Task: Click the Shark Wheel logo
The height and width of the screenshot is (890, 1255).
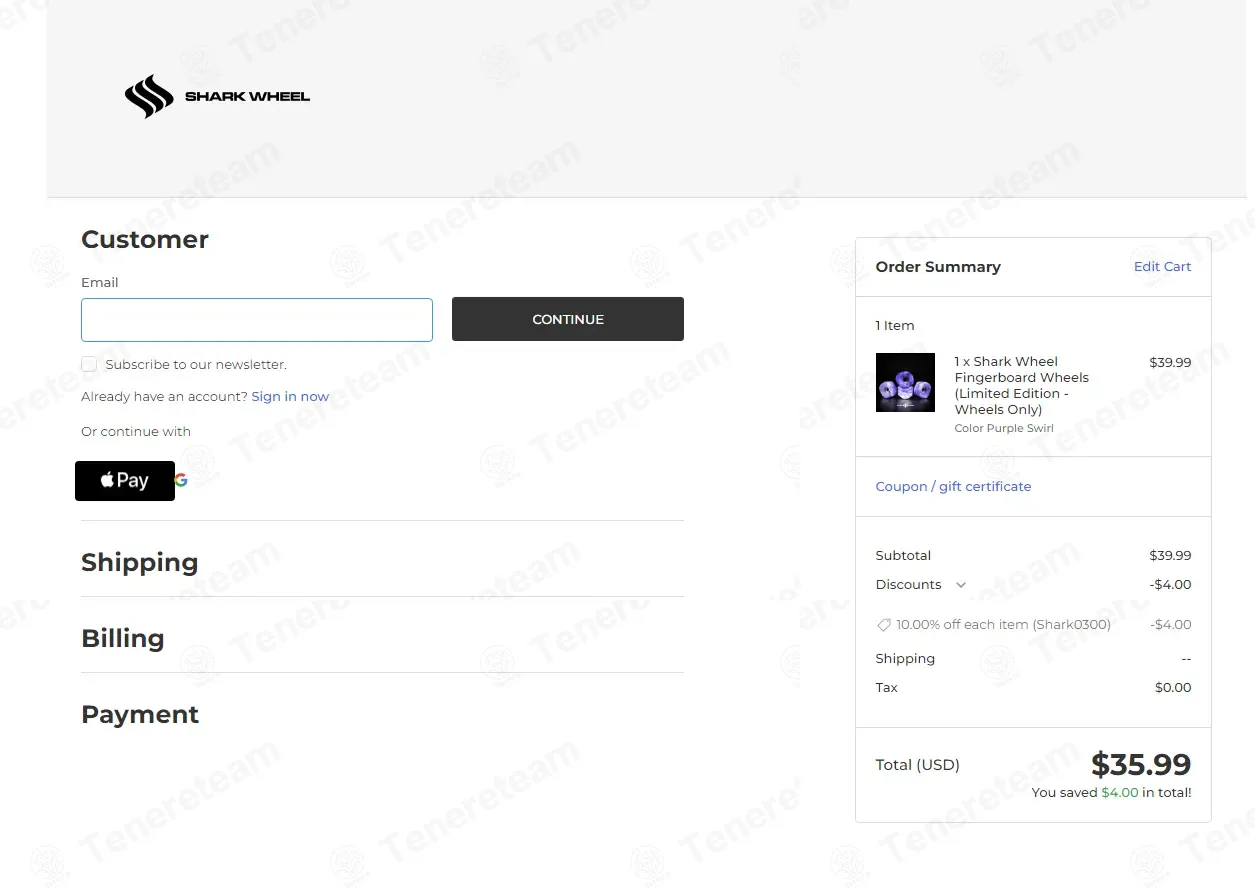Action: (217, 97)
